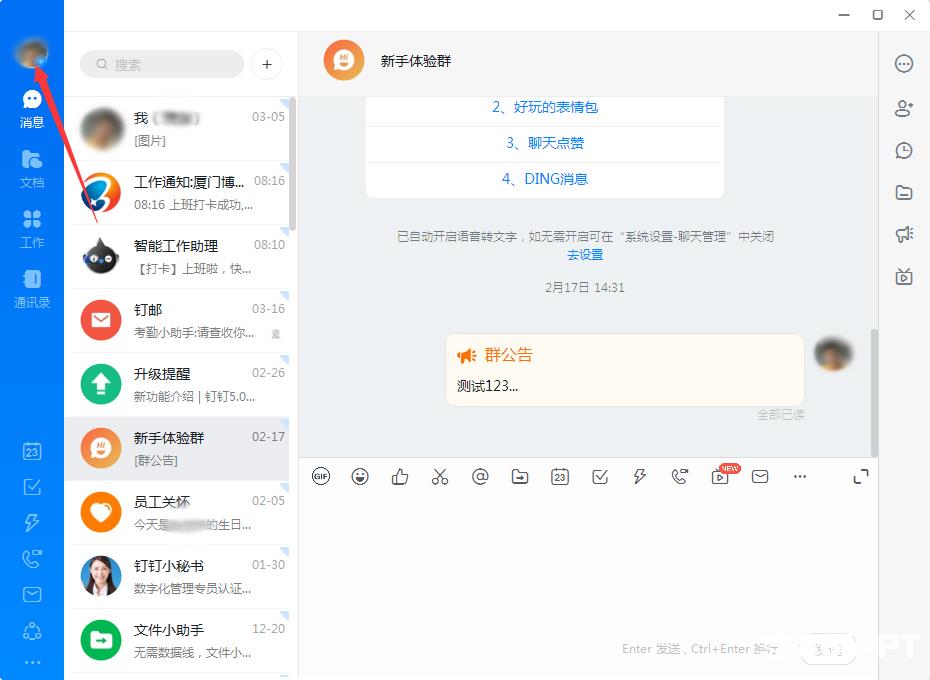The height and width of the screenshot is (680, 930).
Task: Open the DING lightning icon in the left sidebar
Action: tap(31, 523)
